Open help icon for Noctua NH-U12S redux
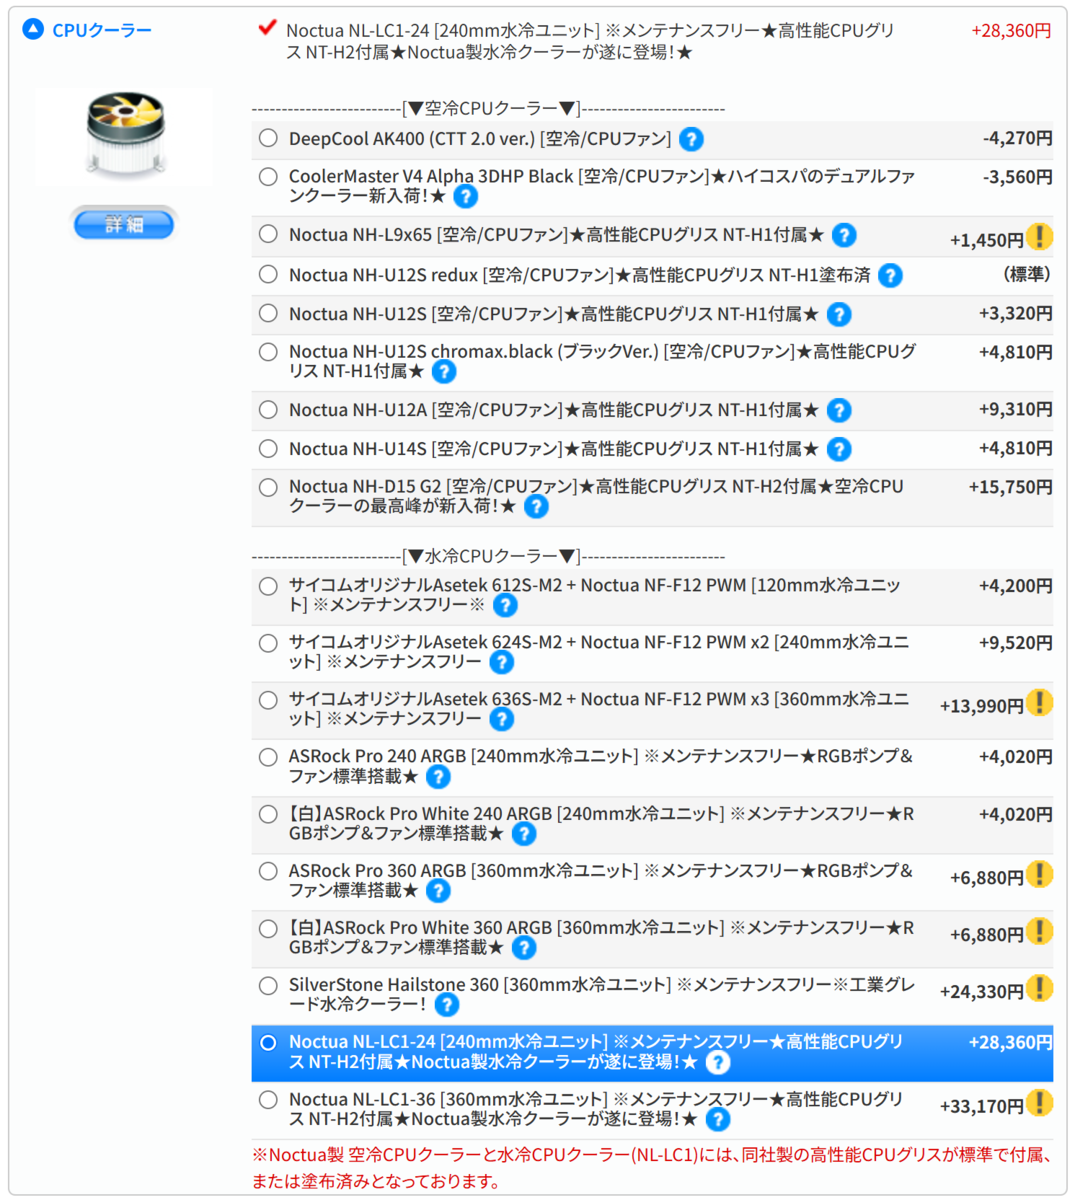Screen dimensions: 1075x1200 890,275
